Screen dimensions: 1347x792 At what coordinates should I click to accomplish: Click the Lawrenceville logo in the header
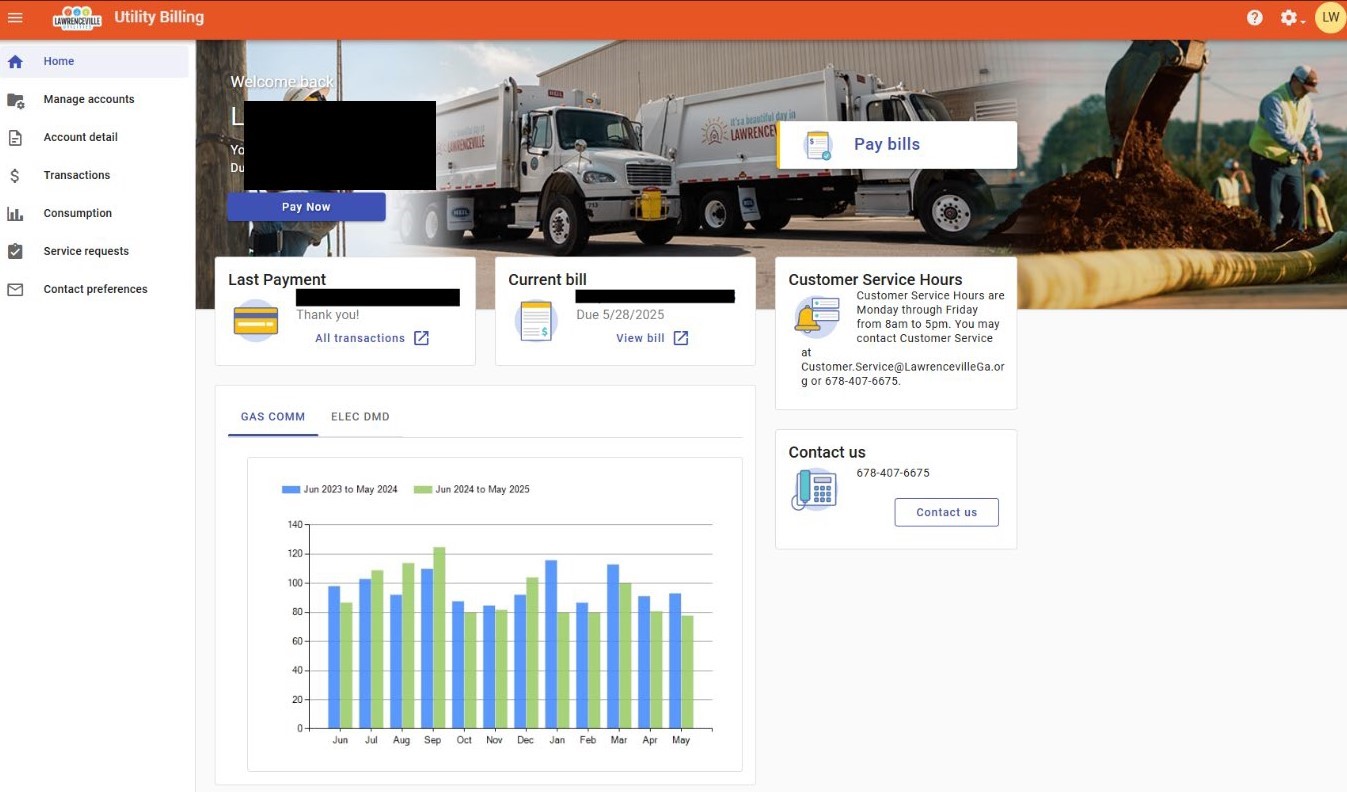(x=76, y=17)
